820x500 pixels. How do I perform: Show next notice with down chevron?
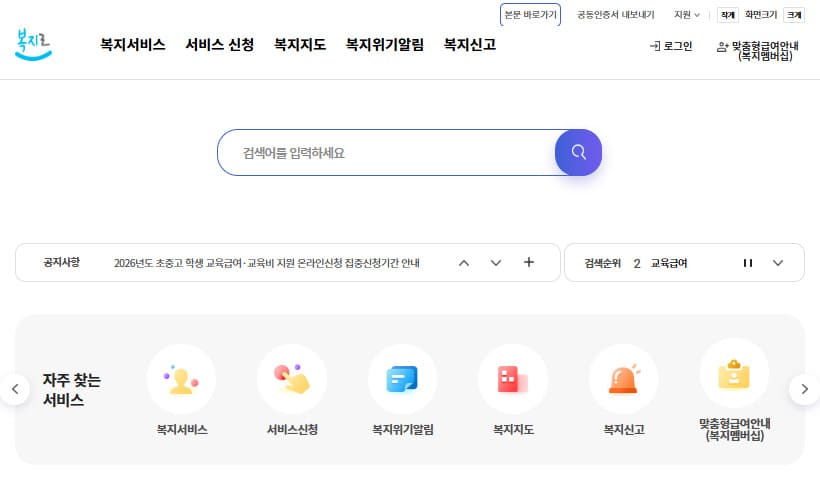(496, 263)
